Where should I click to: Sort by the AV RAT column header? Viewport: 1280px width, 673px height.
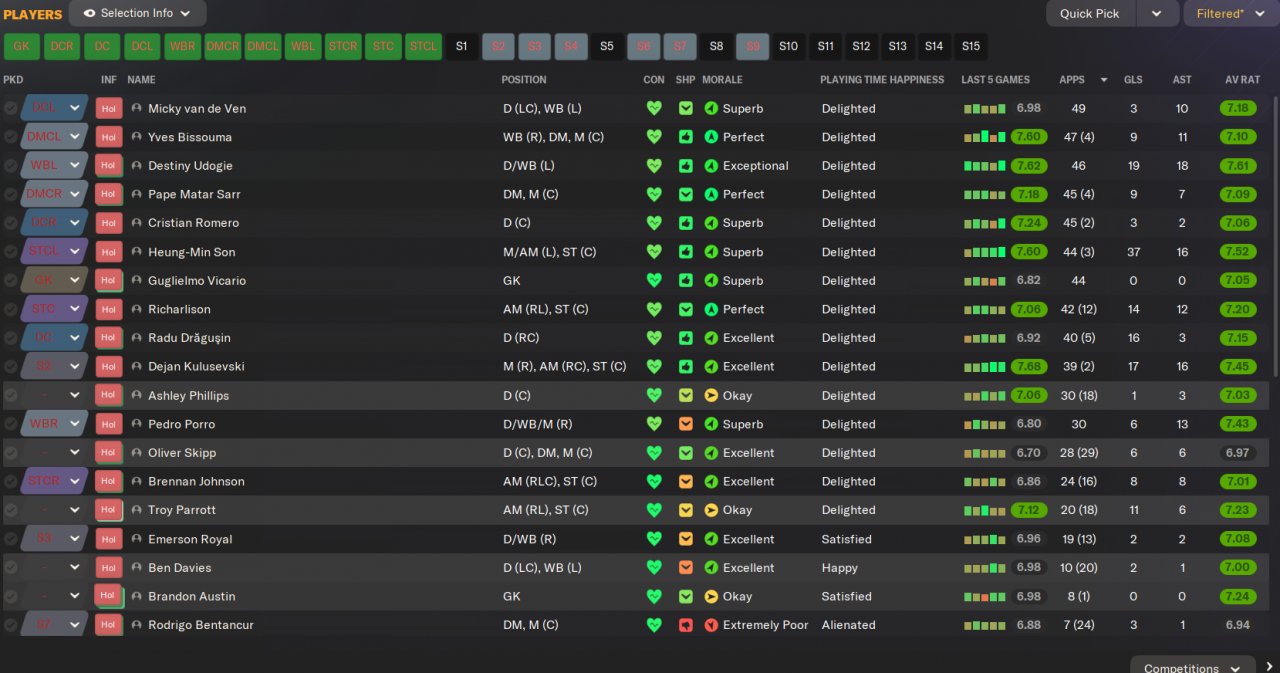[x=1243, y=79]
